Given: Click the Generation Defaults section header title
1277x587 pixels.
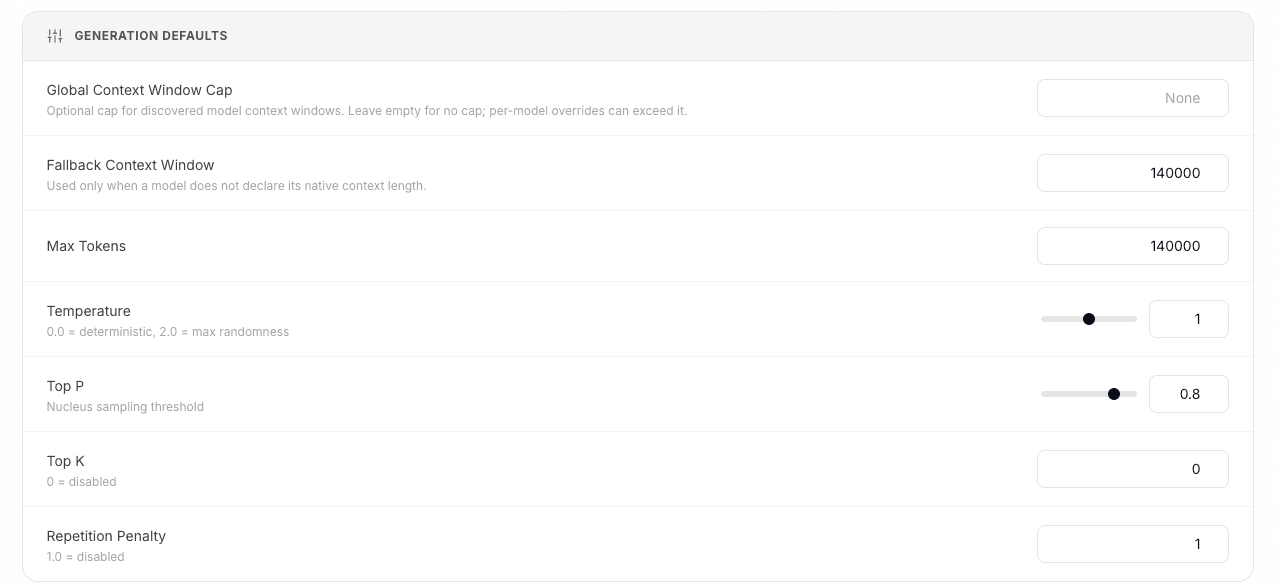Looking at the screenshot, I should (x=151, y=36).
